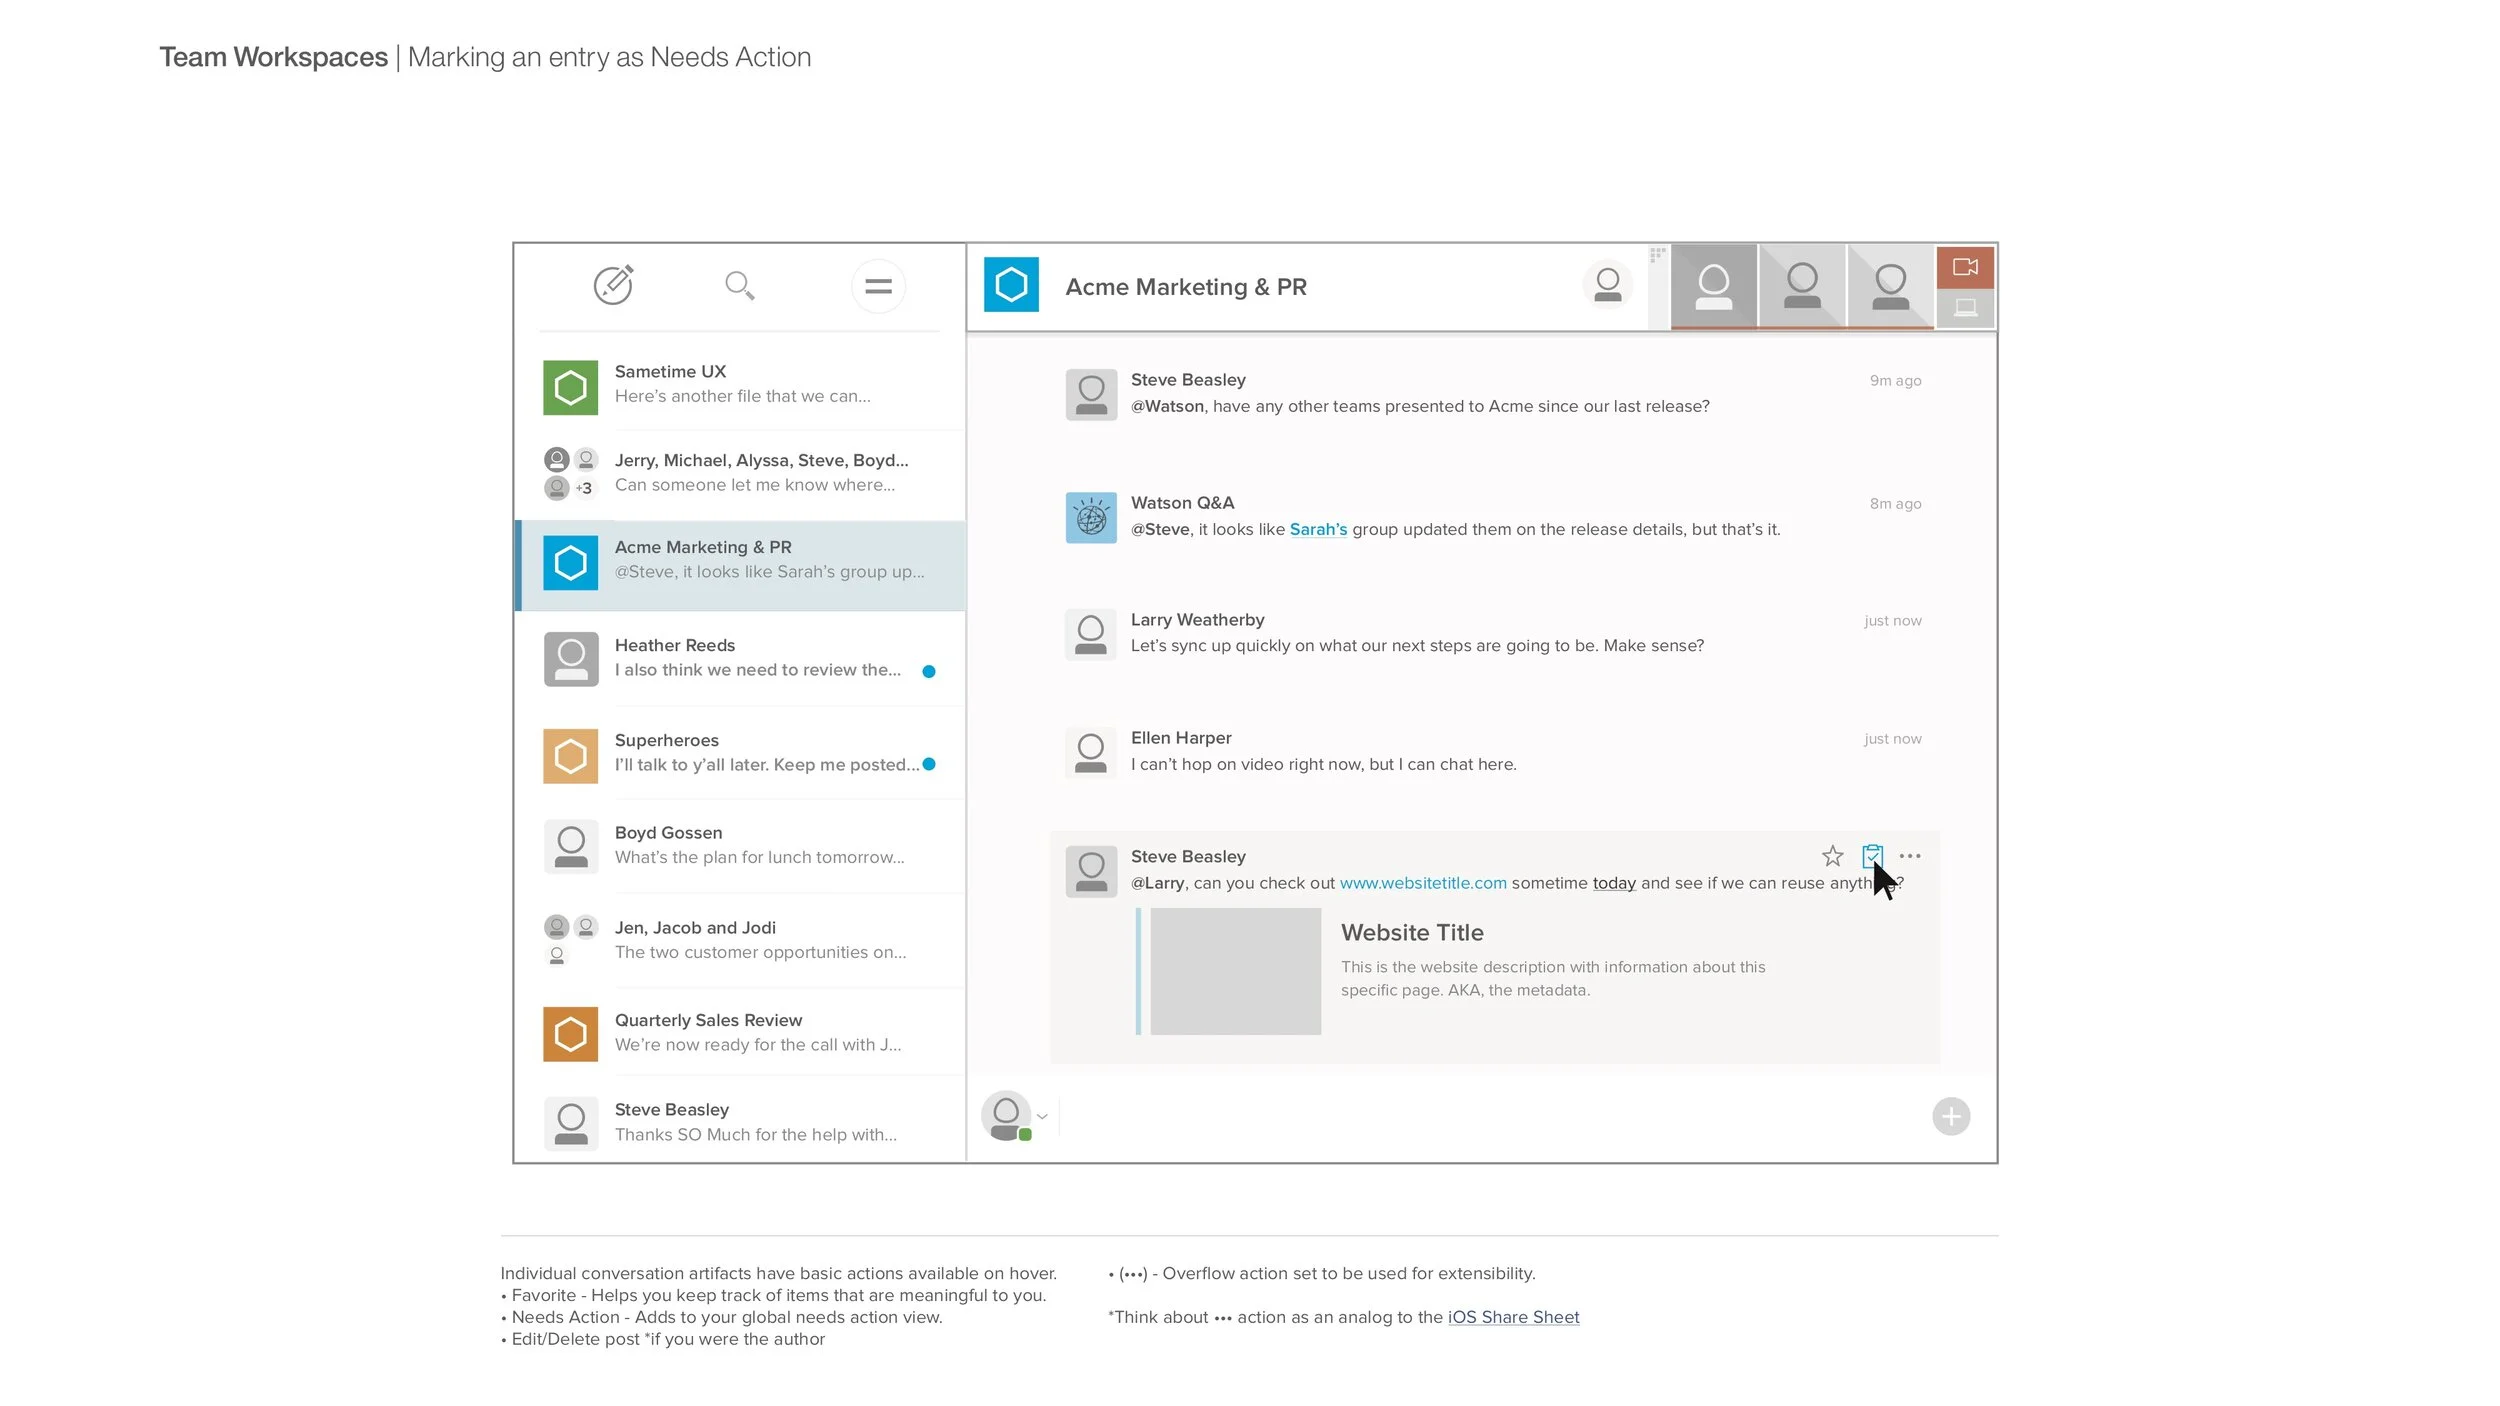This screenshot has height=1406, width=2500.
Task: Click the compose new message pencil icon
Action: click(613, 285)
